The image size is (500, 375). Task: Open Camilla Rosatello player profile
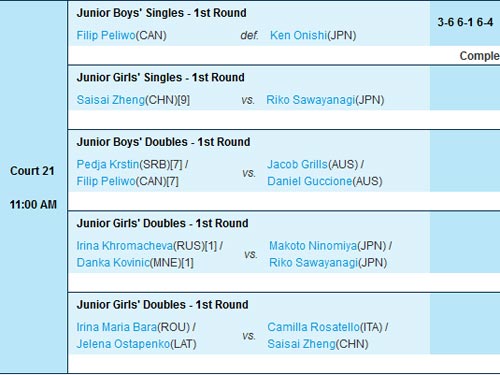tap(313, 327)
